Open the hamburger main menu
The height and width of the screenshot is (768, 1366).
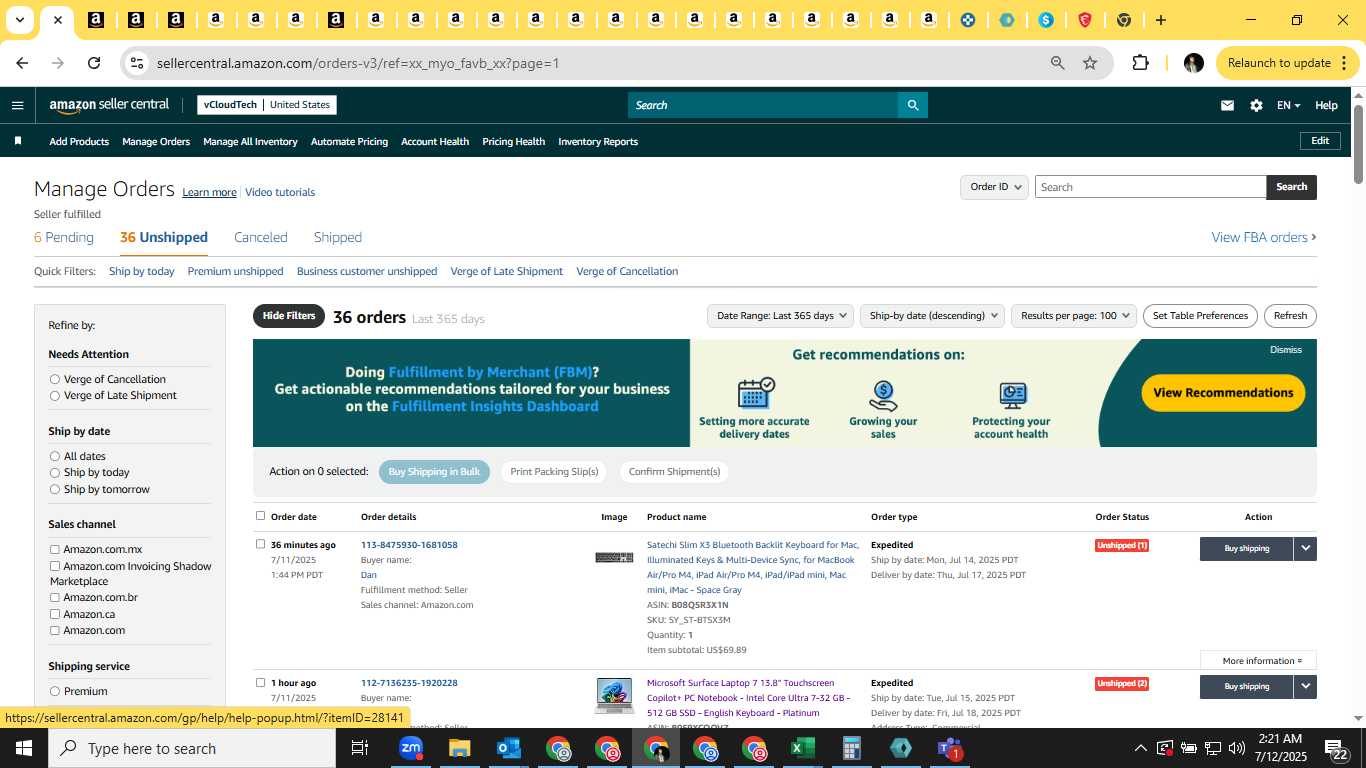[17, 105]
